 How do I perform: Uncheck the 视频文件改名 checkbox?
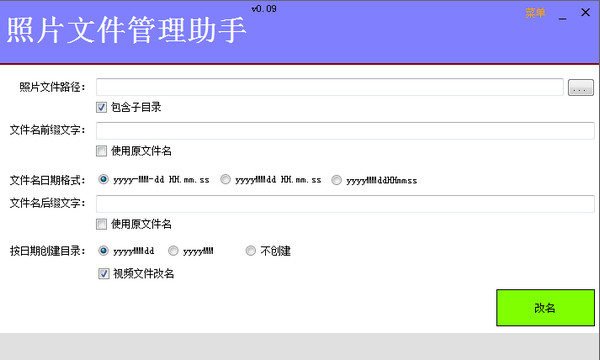[104, 274]
